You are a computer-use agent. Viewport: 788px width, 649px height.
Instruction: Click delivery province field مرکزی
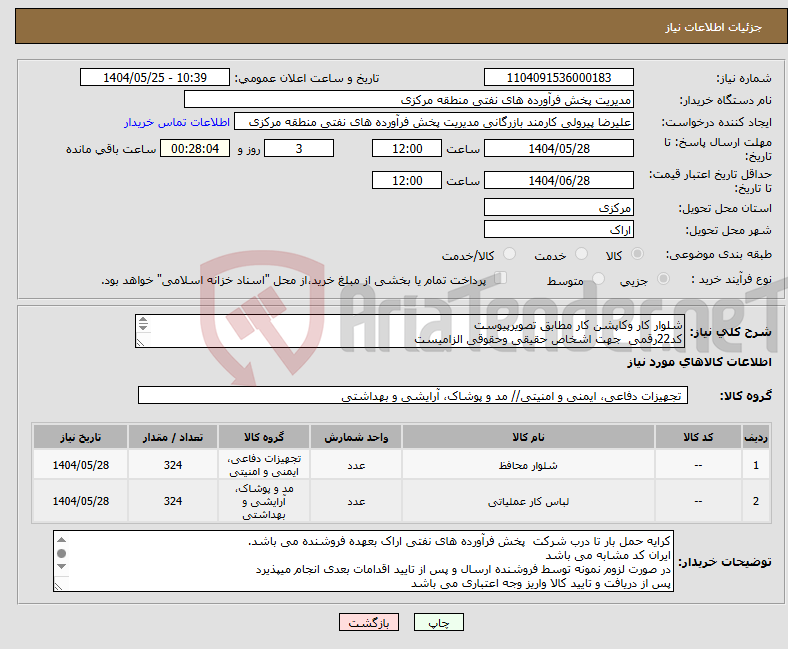tap(559, 207)
